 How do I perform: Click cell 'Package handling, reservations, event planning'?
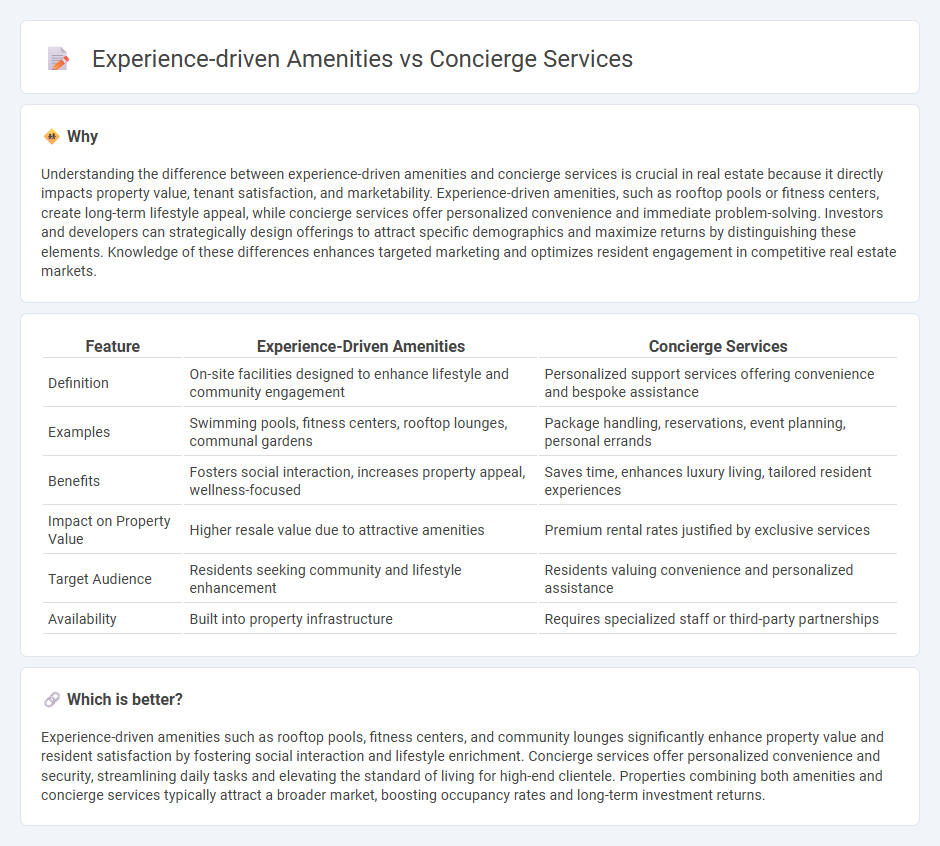pos(718,432)
